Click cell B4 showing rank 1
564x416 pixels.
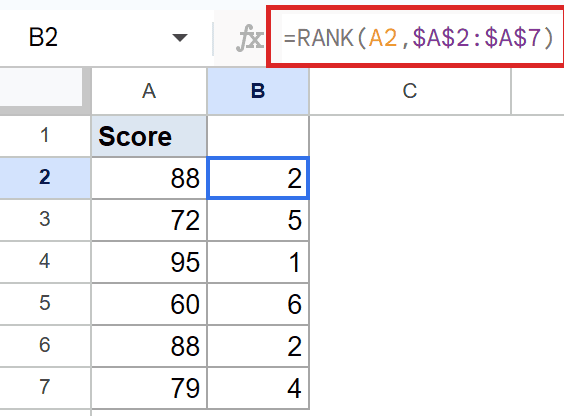(258, 261)
